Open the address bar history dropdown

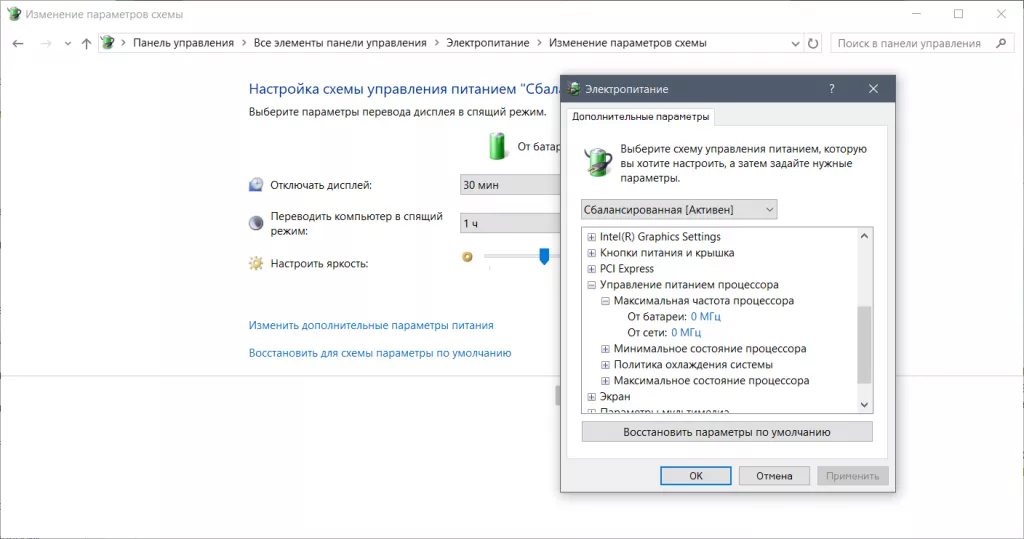[795, 44]
